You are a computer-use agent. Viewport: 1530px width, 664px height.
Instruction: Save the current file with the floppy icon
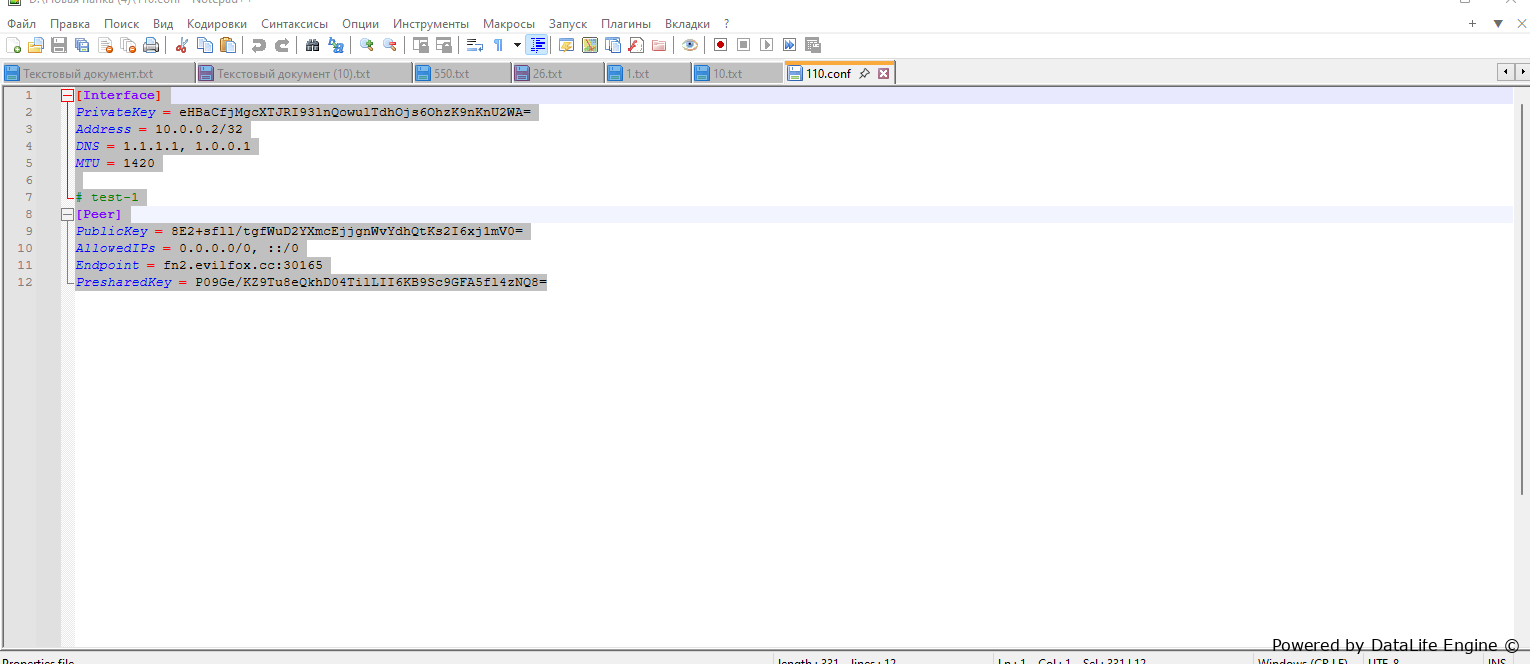(59, 45)
